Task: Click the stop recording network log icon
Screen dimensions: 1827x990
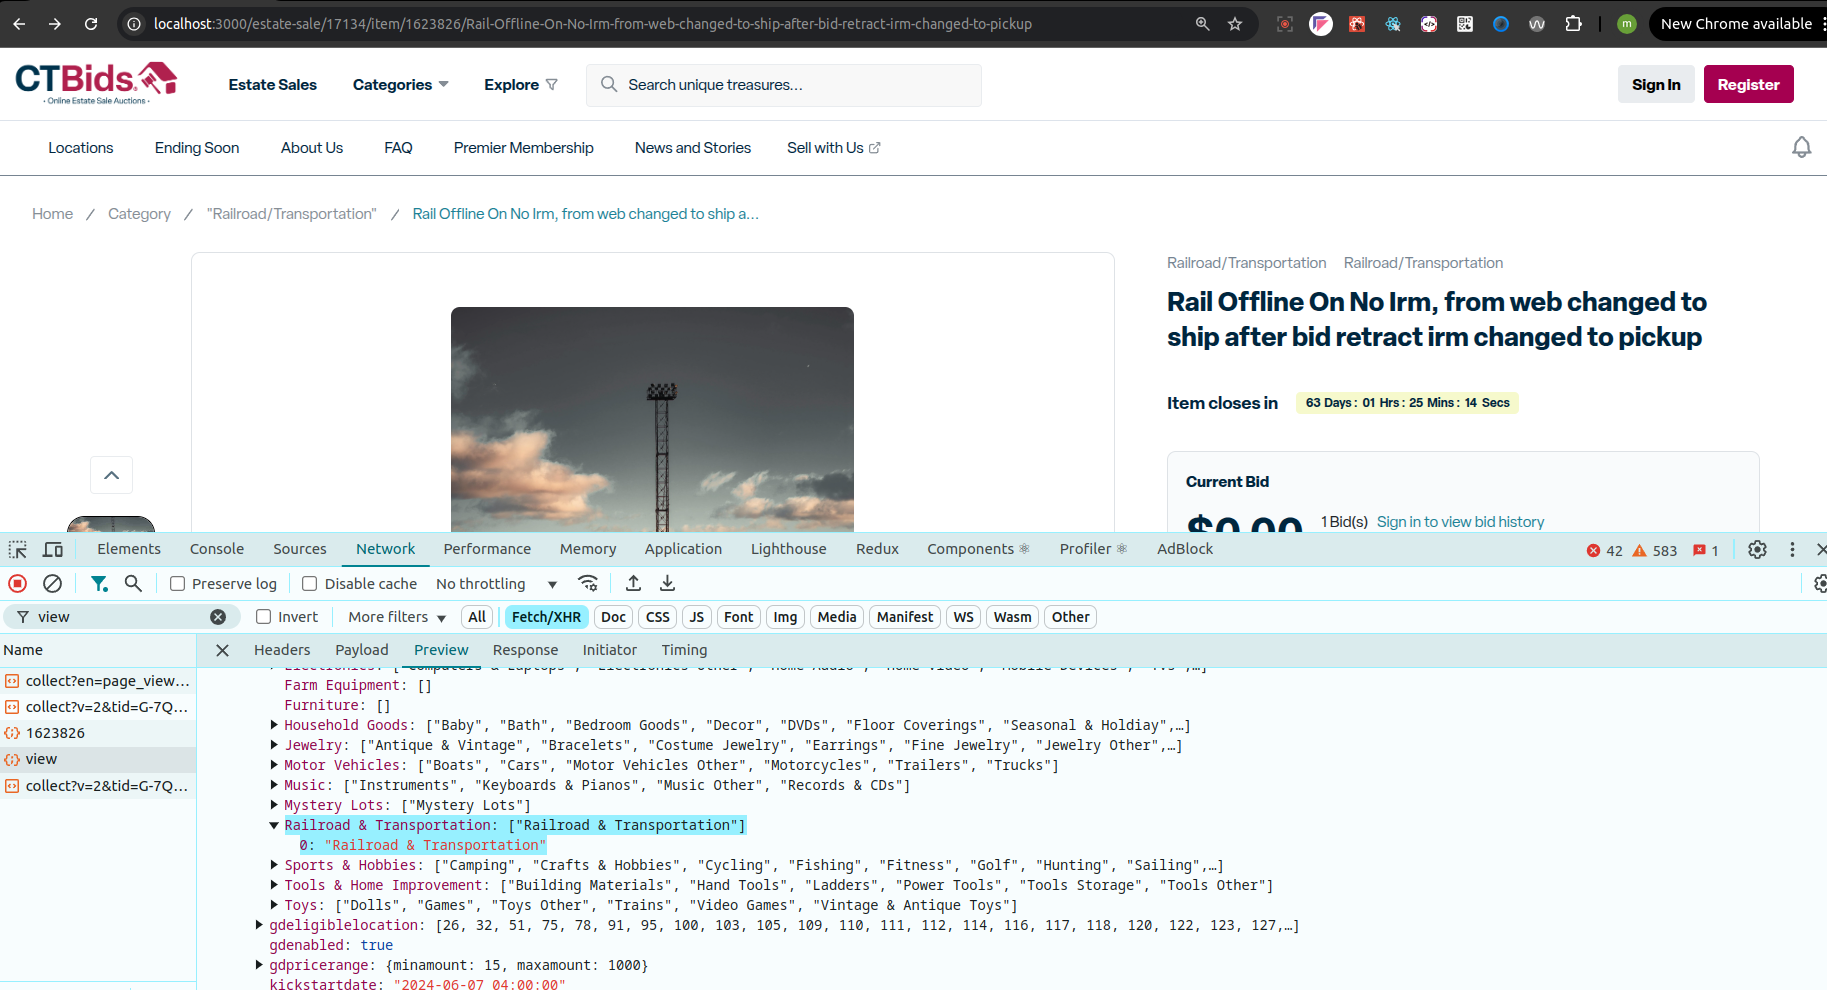Action: click(17, 583)
